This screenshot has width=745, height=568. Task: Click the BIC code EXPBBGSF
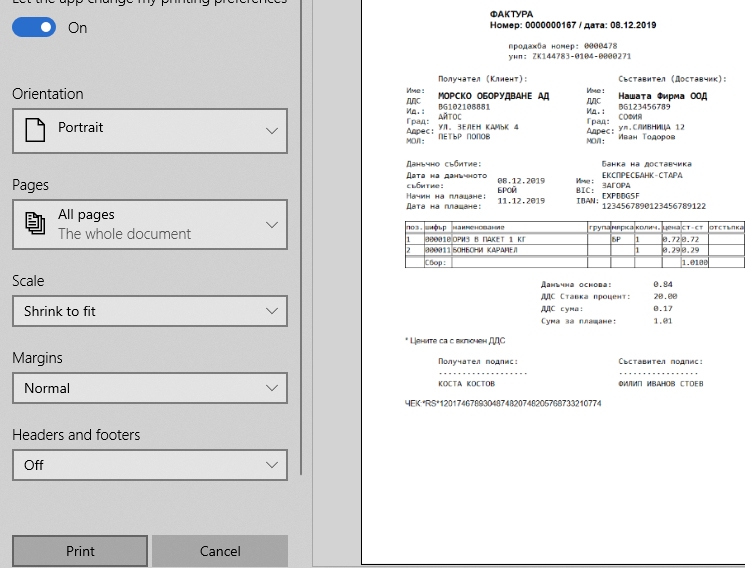coord(621,196)
